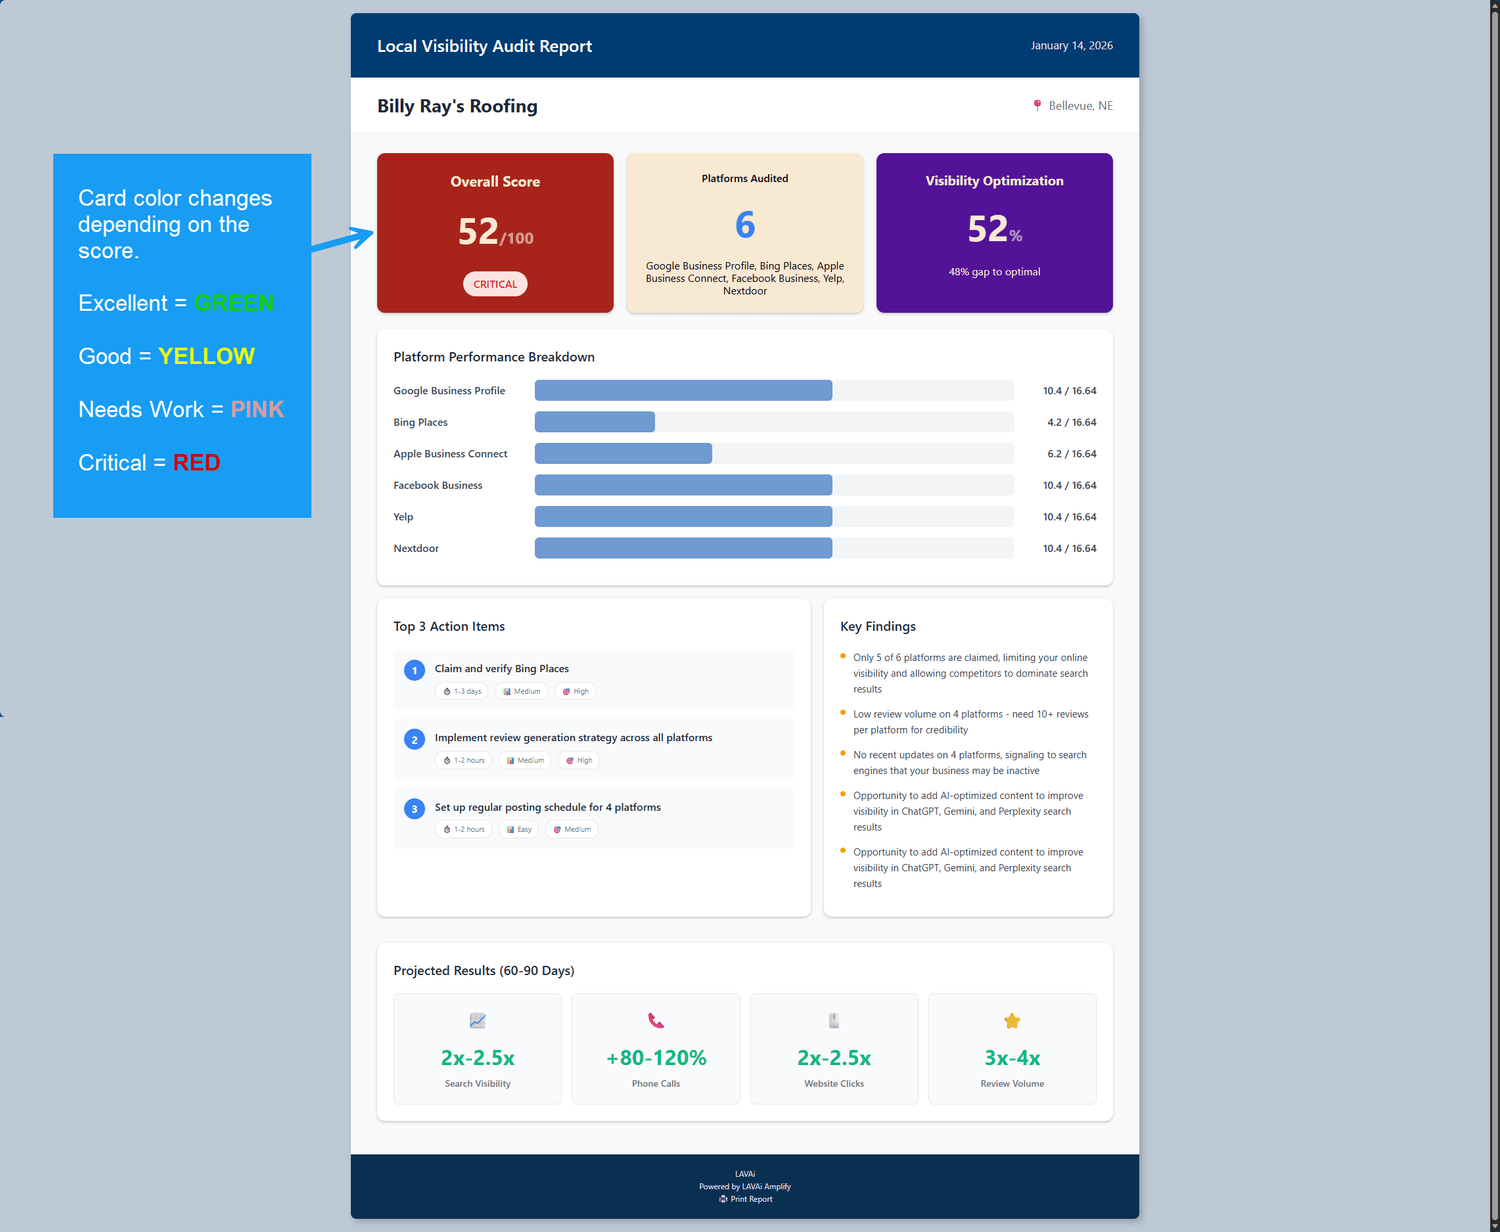
Task: Click the CRITICAL badge on the Overall Score card
Action: (495, 284)
